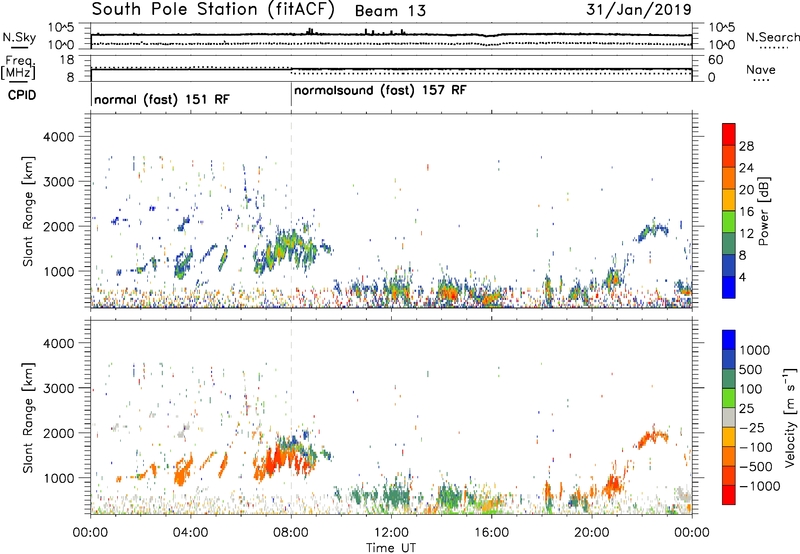Click the date '31/Jan/2019'

point(638,9)
